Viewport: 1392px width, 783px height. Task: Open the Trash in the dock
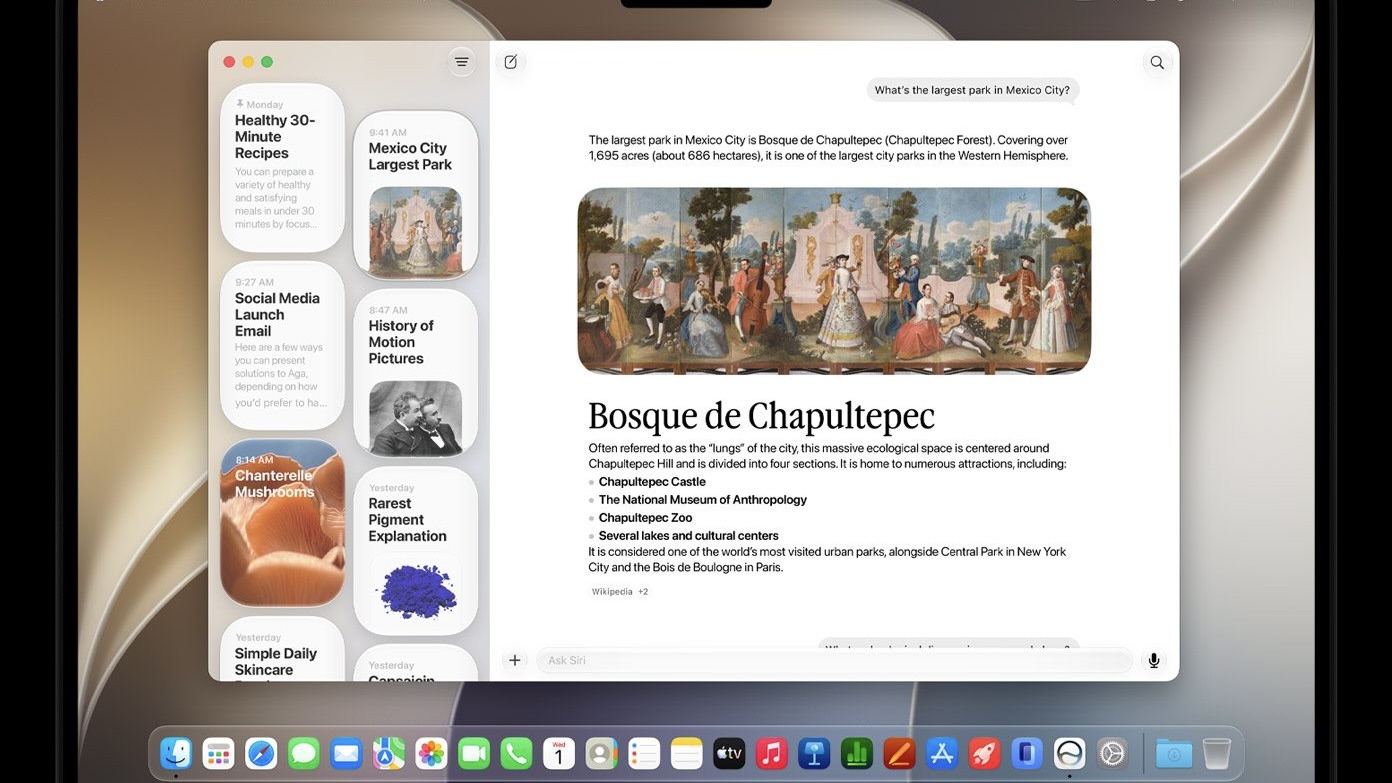[x=1216, y=753]
